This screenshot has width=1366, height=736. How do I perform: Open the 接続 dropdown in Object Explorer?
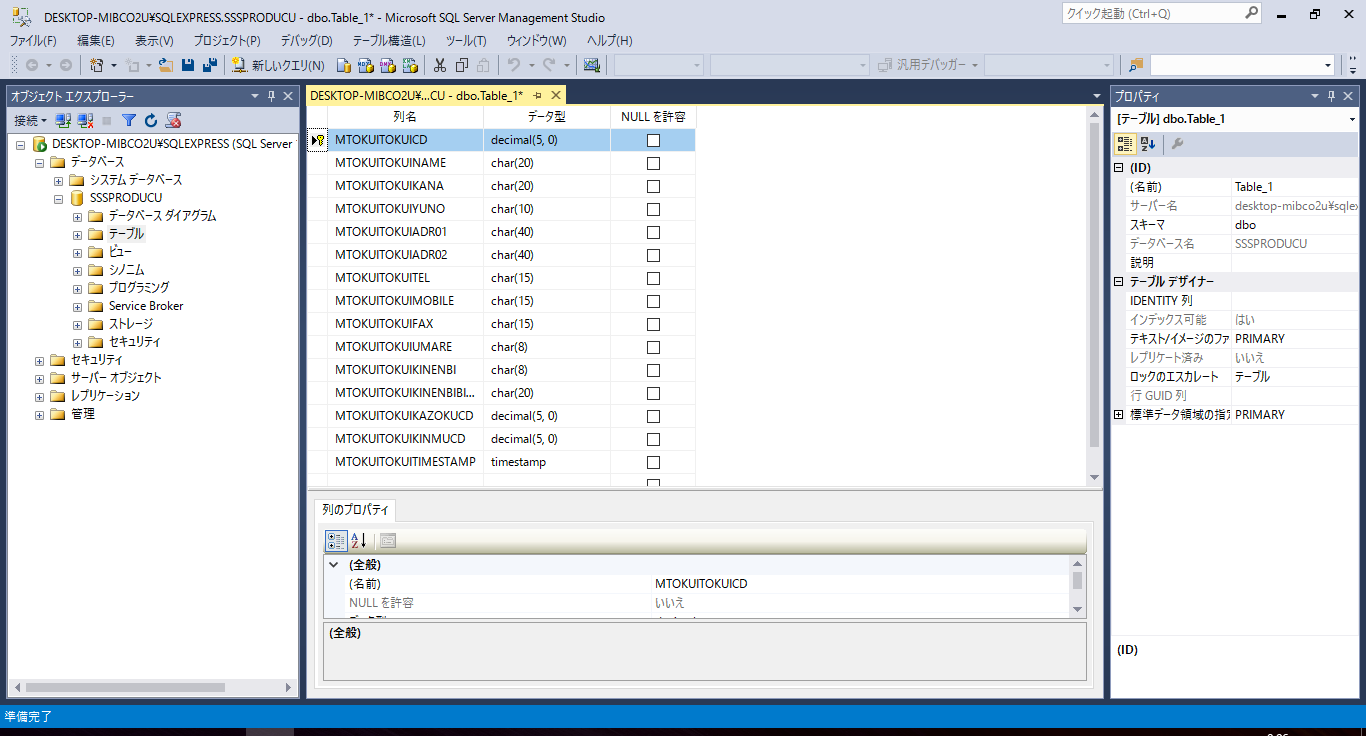[x=30, y=120]
